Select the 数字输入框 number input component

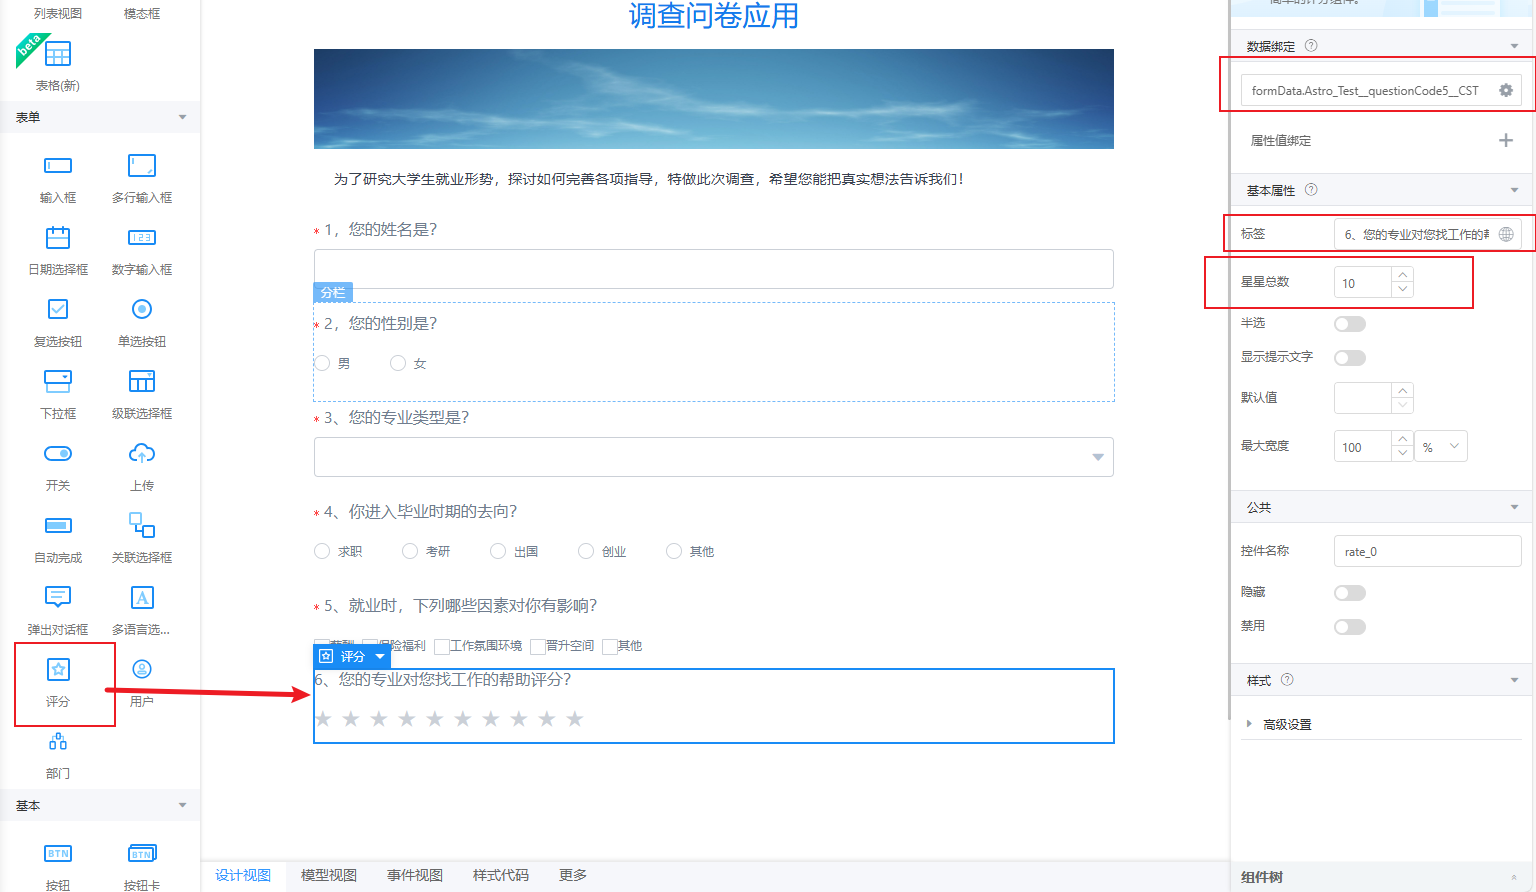[x=142, y=238]
